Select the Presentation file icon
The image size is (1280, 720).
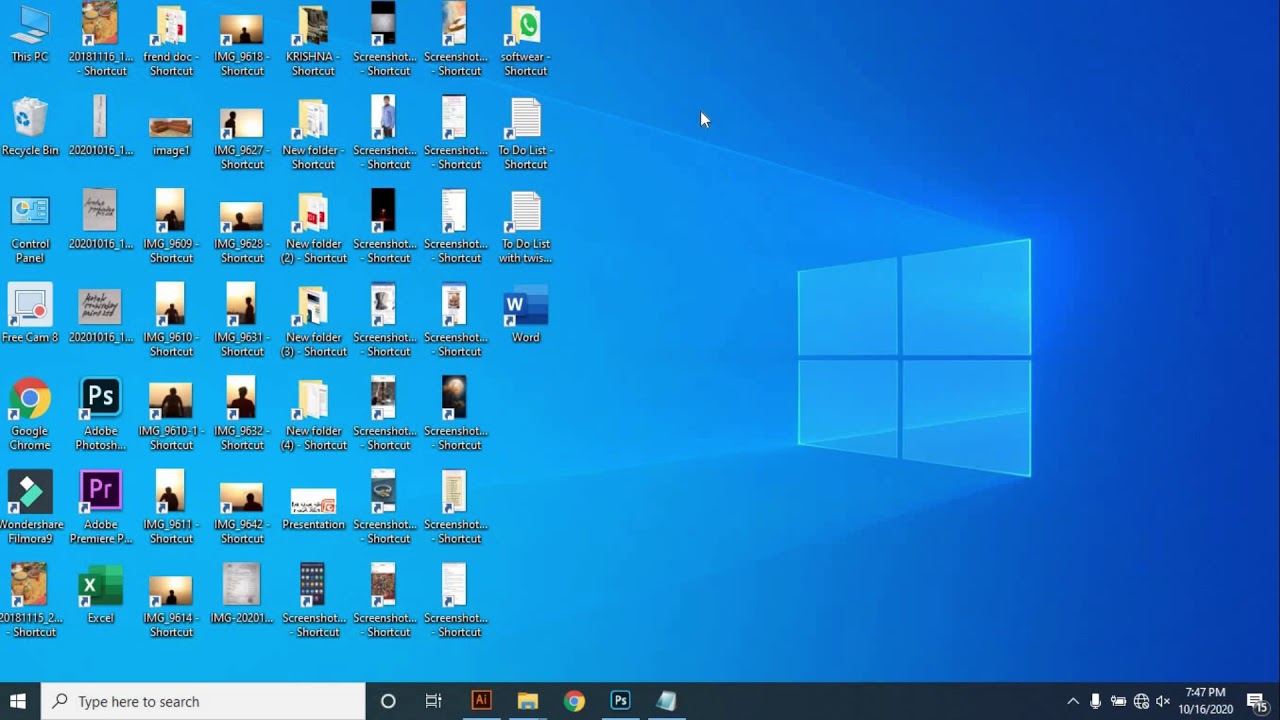[313, 508]
